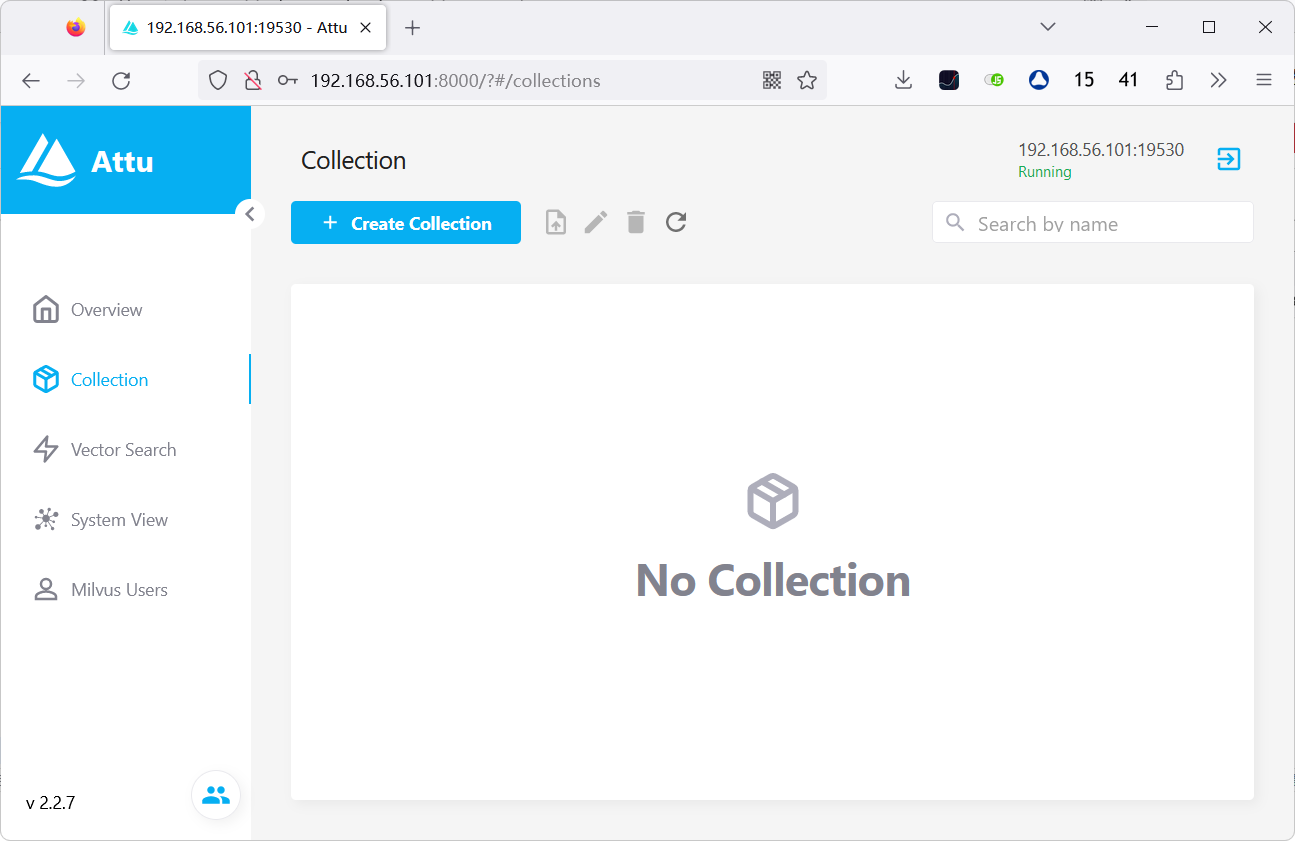Show insecure connection padlock info
The height and width of the screenshot is (841, 1295).
(x=253, y=81)
